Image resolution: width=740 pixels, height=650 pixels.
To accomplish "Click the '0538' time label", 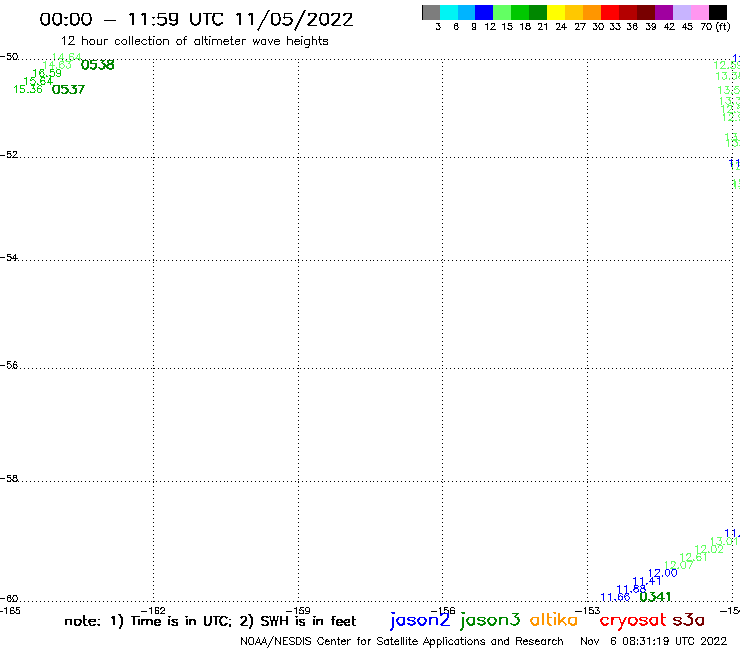I will (x=97, y=65).
